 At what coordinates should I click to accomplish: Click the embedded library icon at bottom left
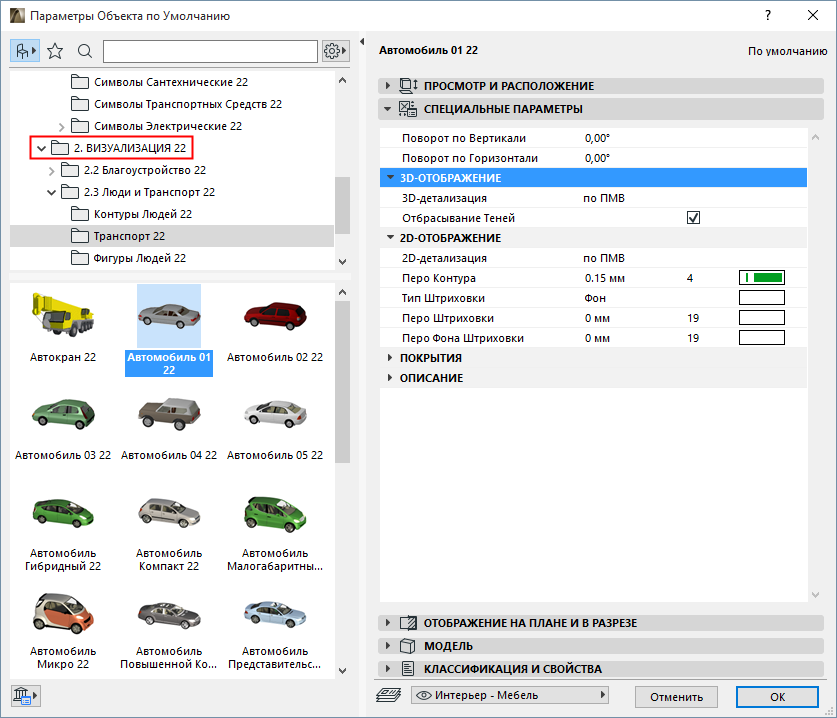tap(22, 695)
